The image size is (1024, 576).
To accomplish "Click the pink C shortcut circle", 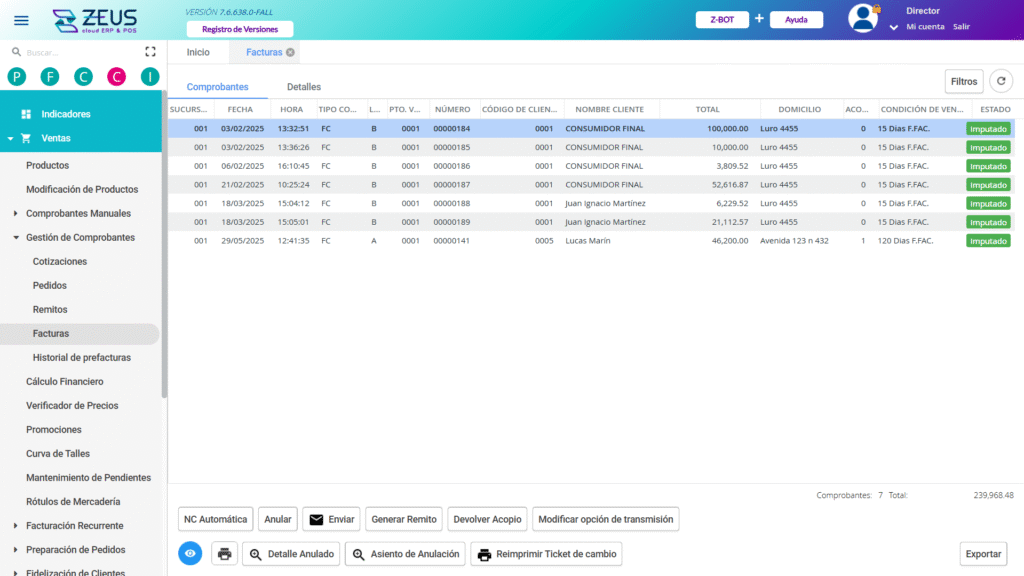I will point(116,77).
